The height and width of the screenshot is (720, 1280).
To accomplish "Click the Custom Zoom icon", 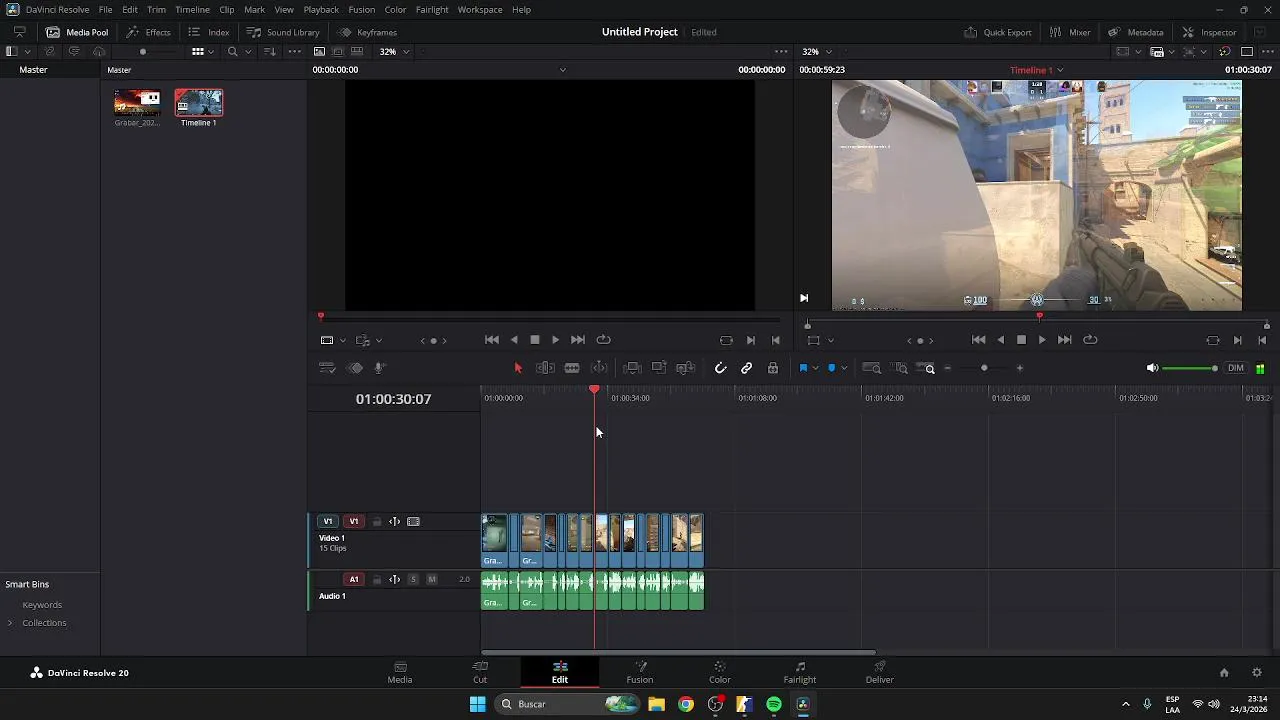I will click(927, 368).
